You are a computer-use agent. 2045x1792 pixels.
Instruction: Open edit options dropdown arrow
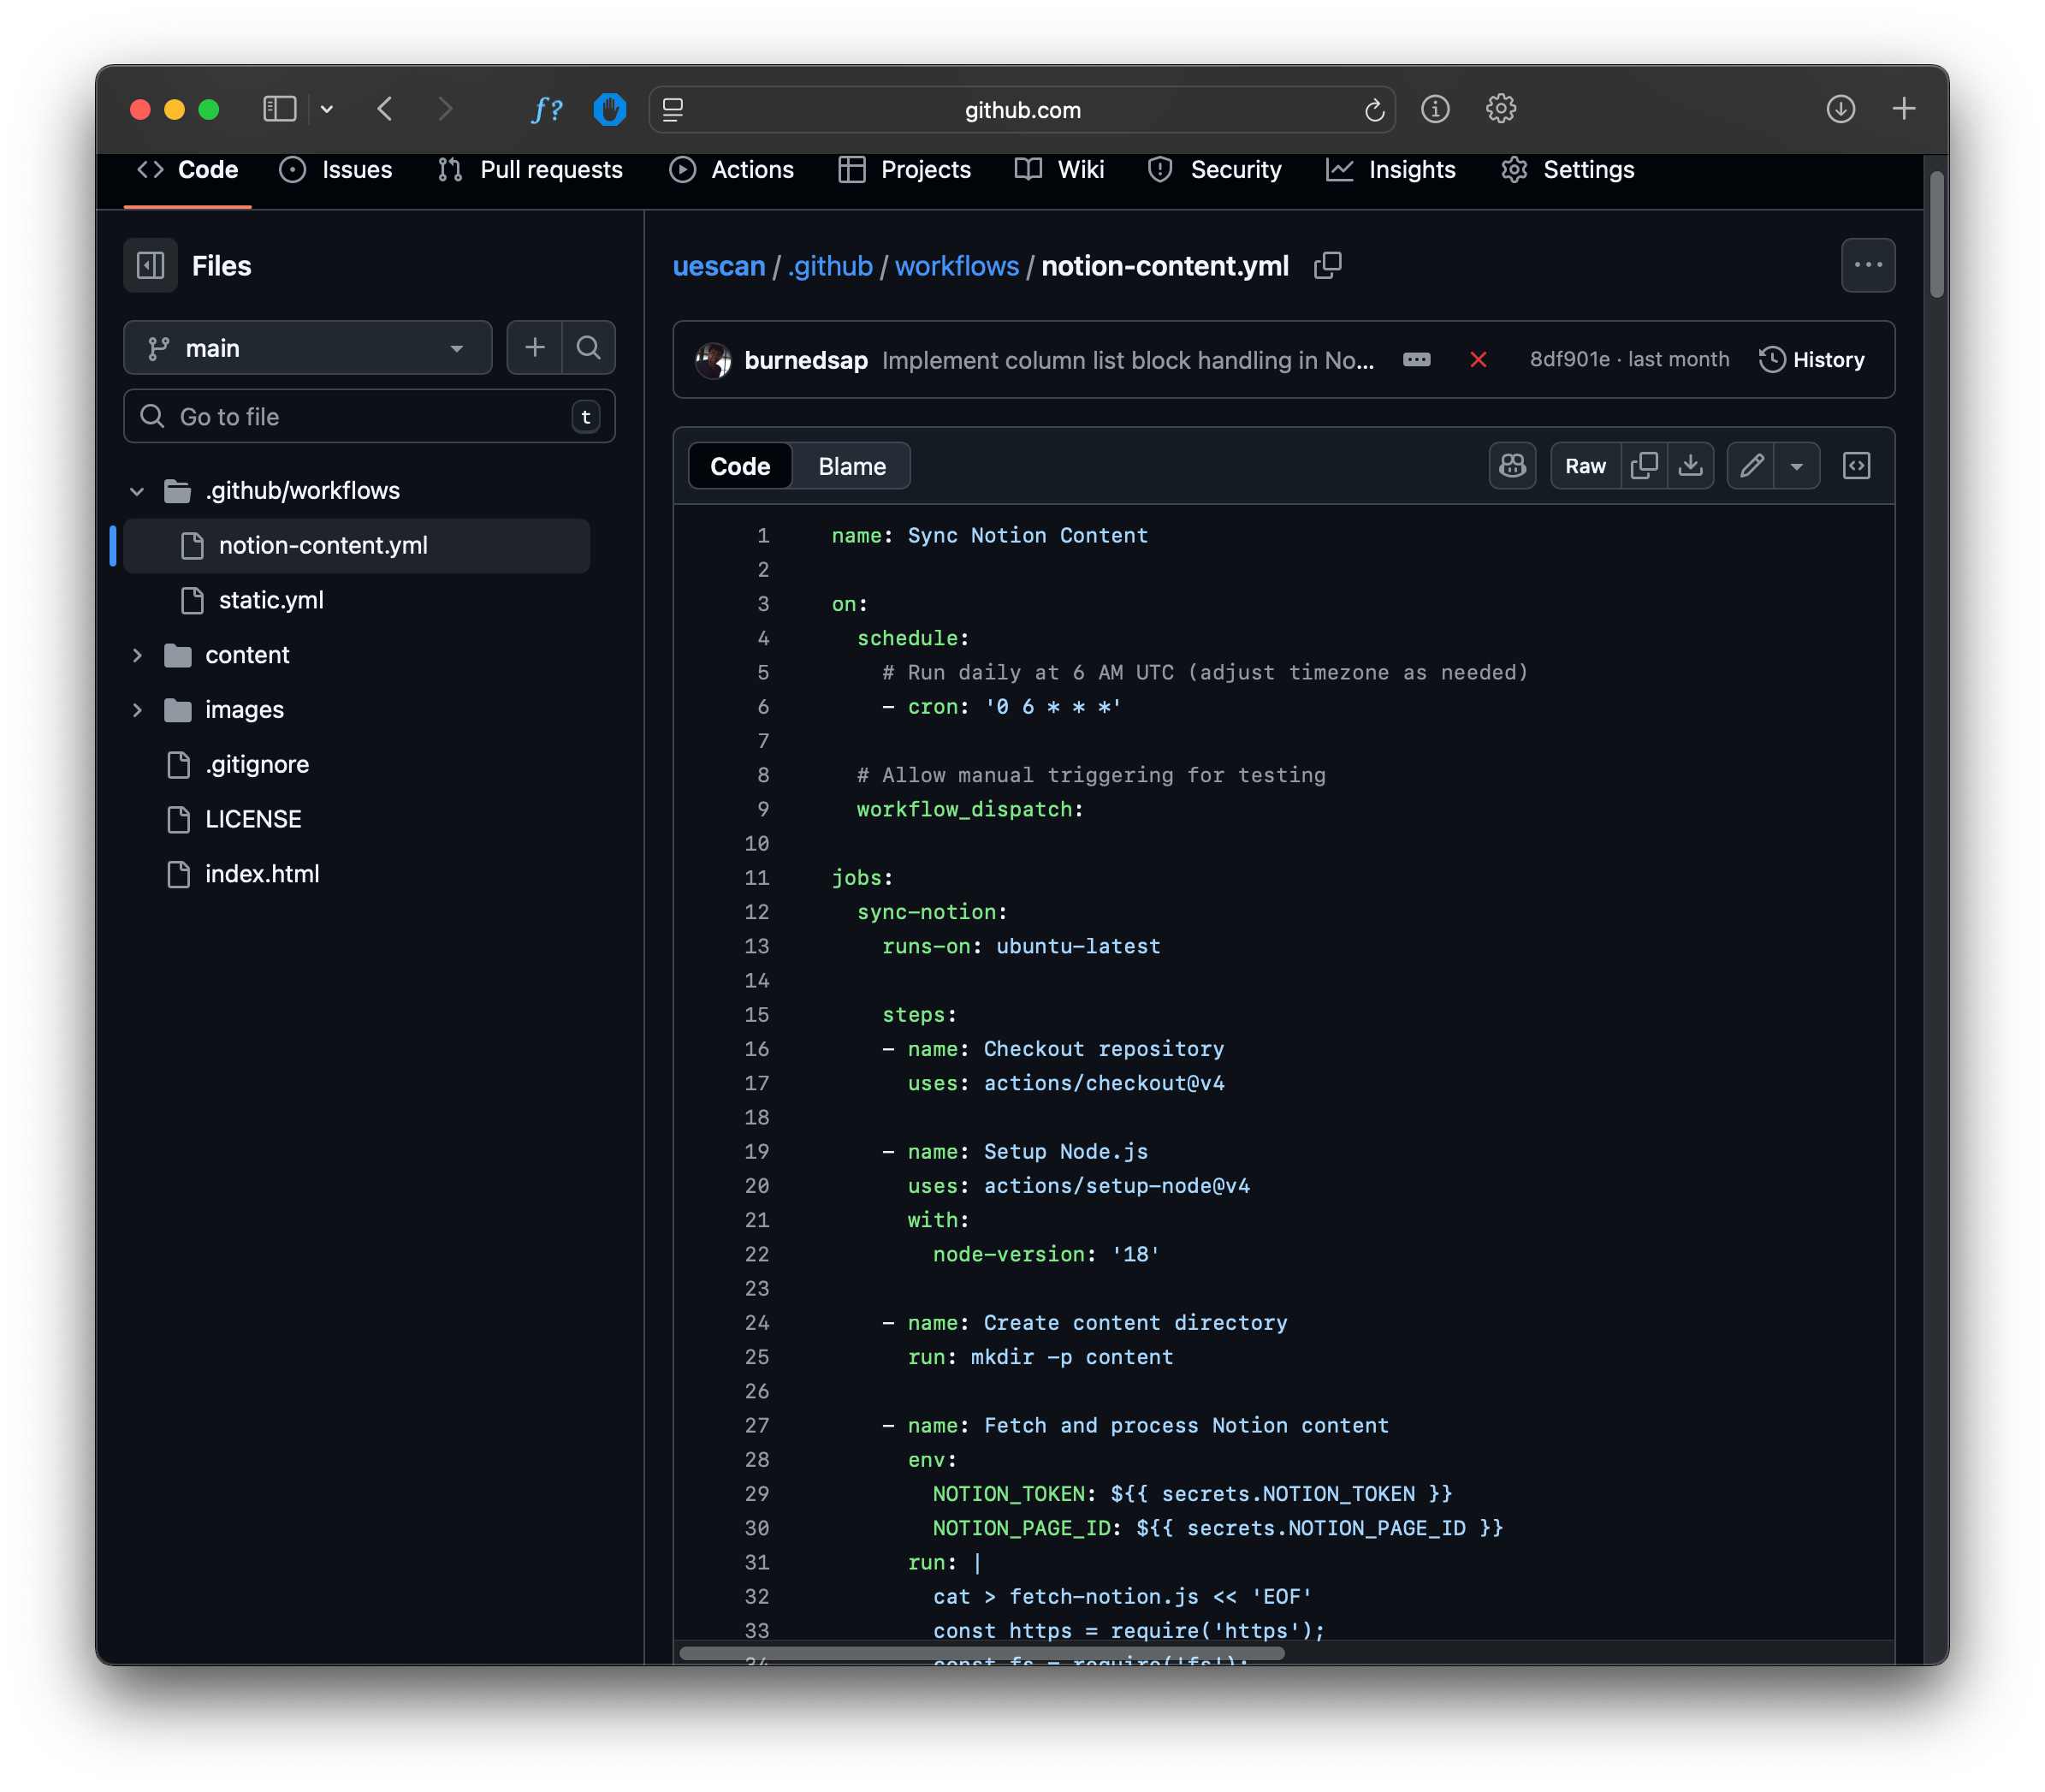[1797, 466]
